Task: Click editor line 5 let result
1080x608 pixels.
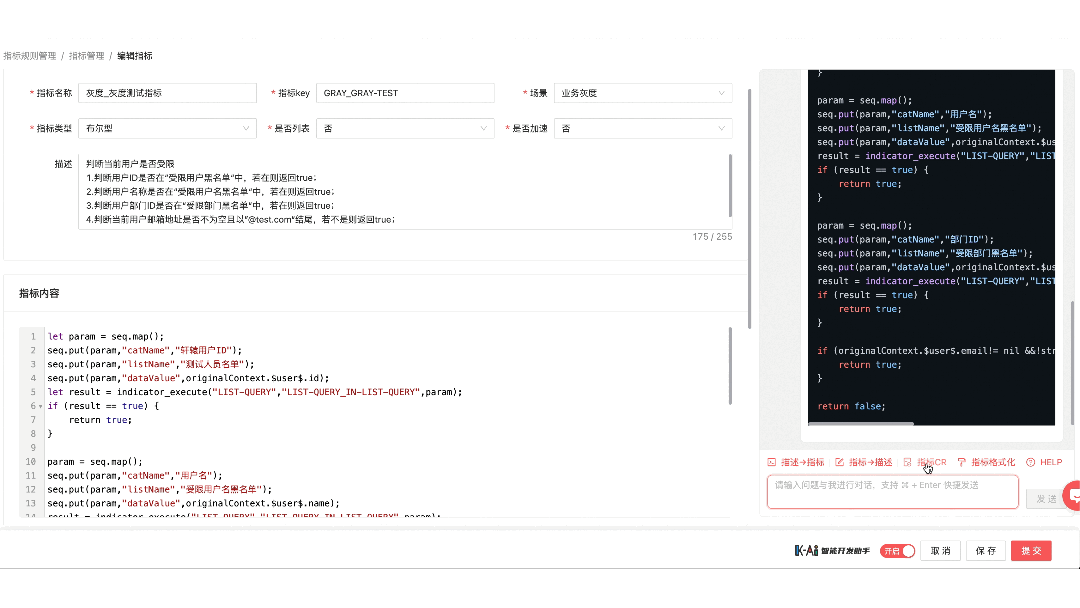Action: 254,392
